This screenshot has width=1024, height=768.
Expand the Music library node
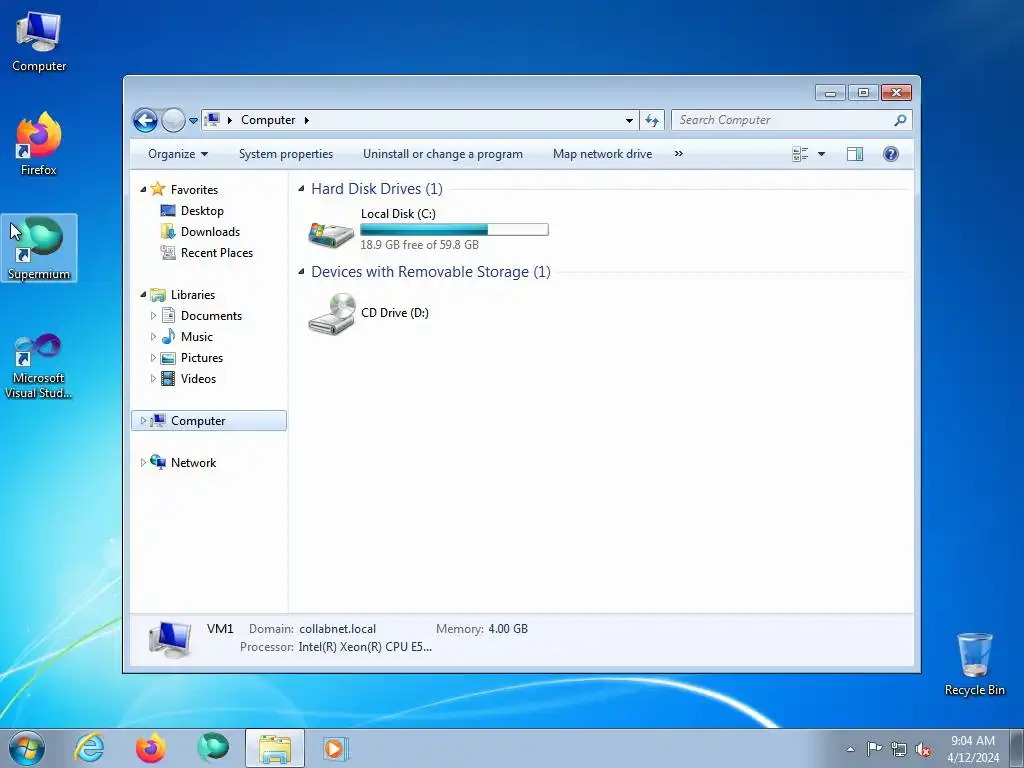pos(153,337)
